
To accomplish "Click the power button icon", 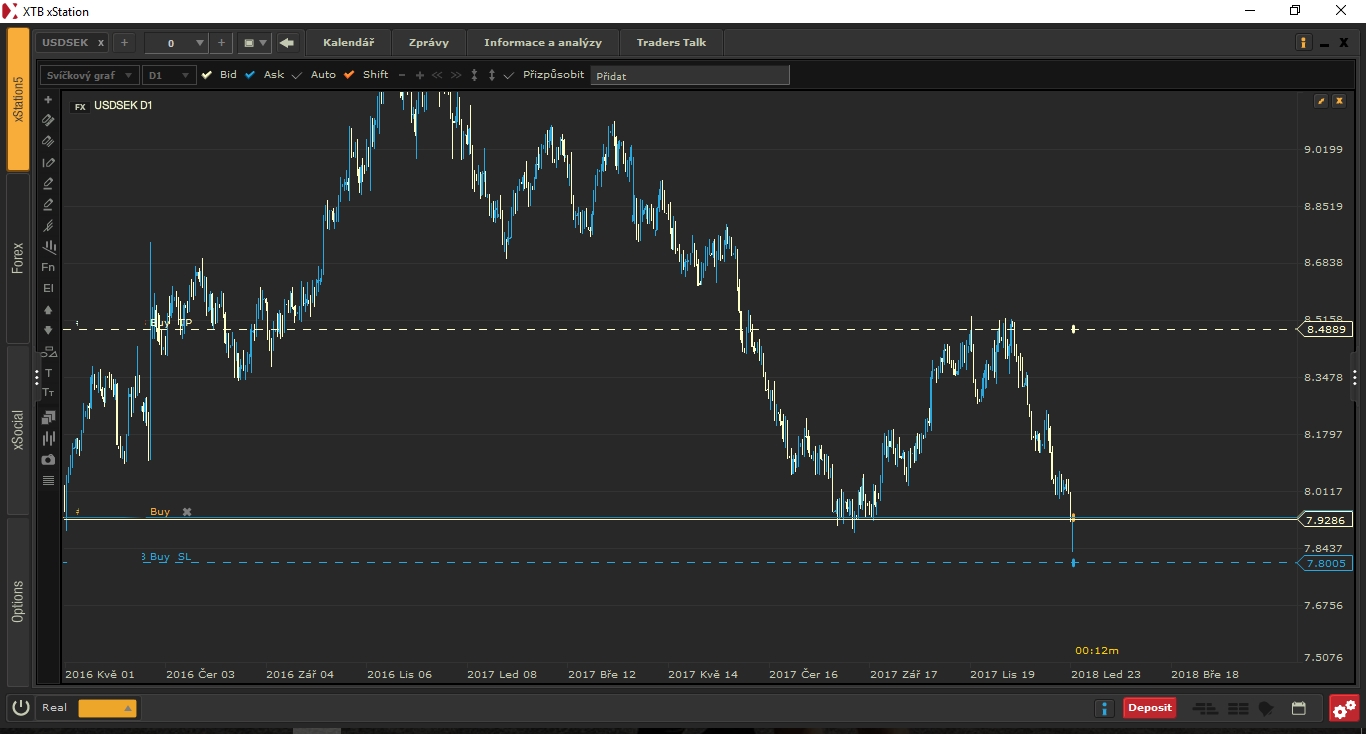I will [x=21, y=708].
